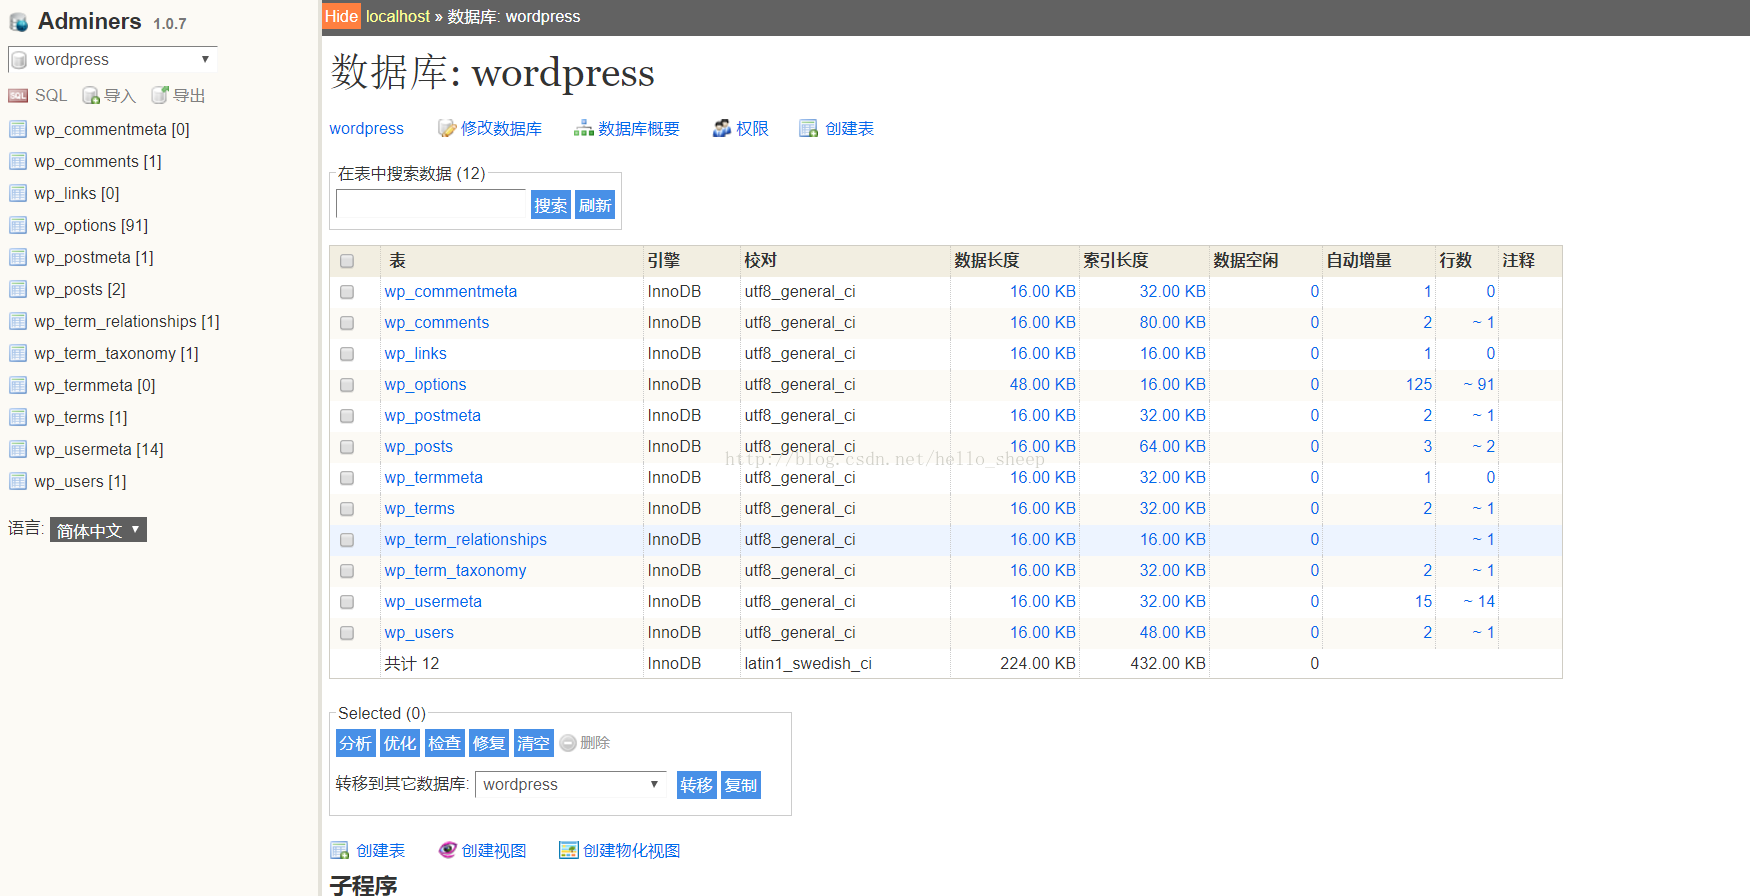Click the optimize (优化) button
Screen dimensions: 1750x896
pos(400,743)
